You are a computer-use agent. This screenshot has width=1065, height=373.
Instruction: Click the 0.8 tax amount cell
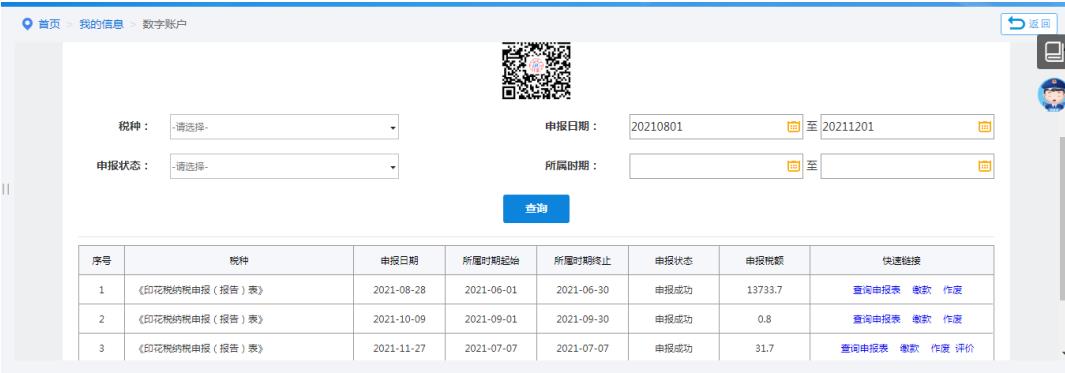point(764,319)
